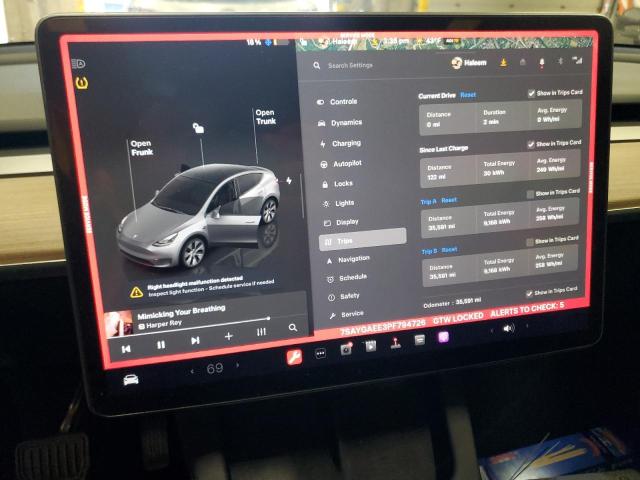Tap the cellular signal icon
This screenshot has width=640, height=480.
tap(578, 60)
